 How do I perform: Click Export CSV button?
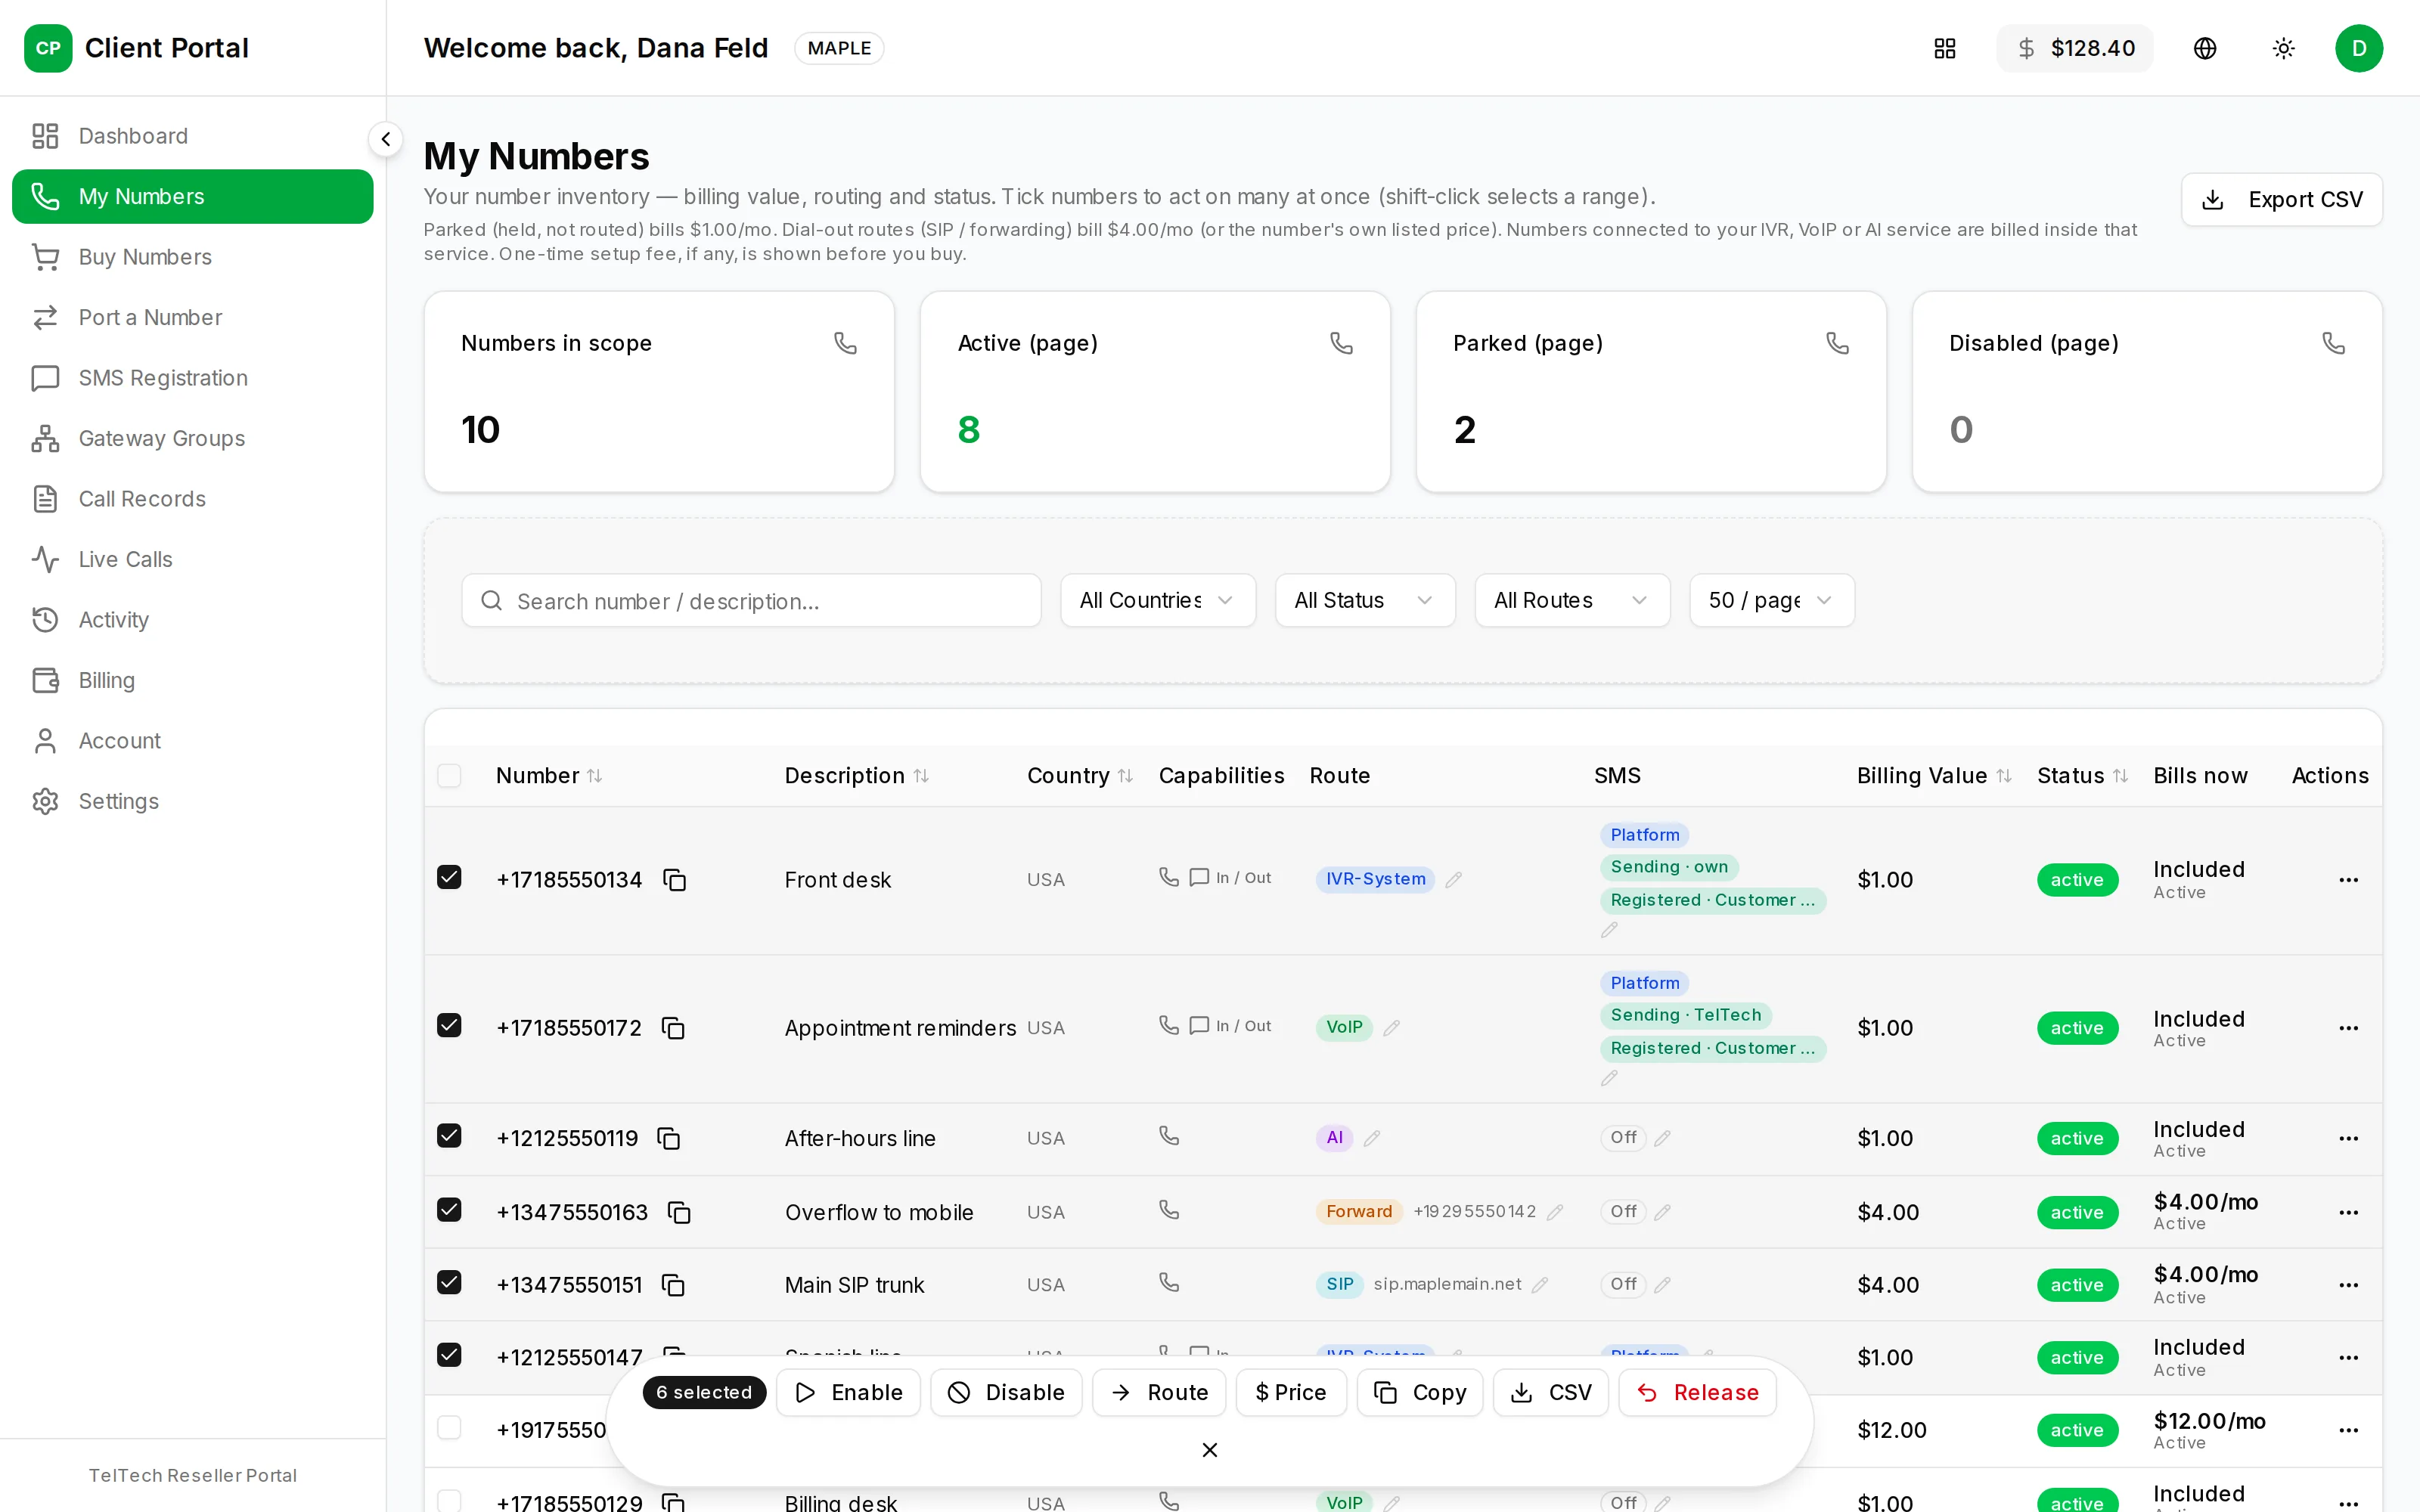[2281, 200]
